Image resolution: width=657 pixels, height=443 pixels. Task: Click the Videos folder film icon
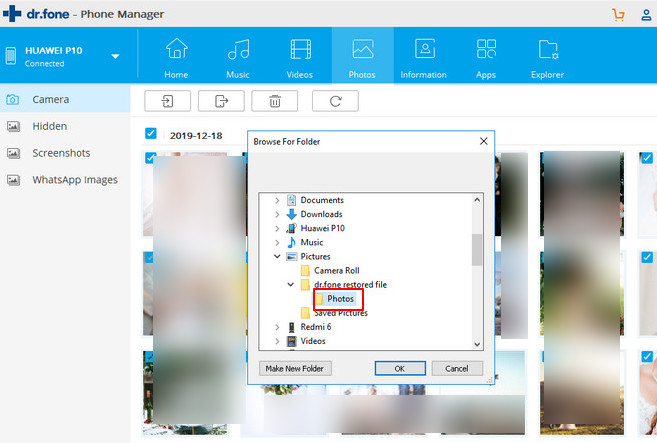tap(291, 341)
